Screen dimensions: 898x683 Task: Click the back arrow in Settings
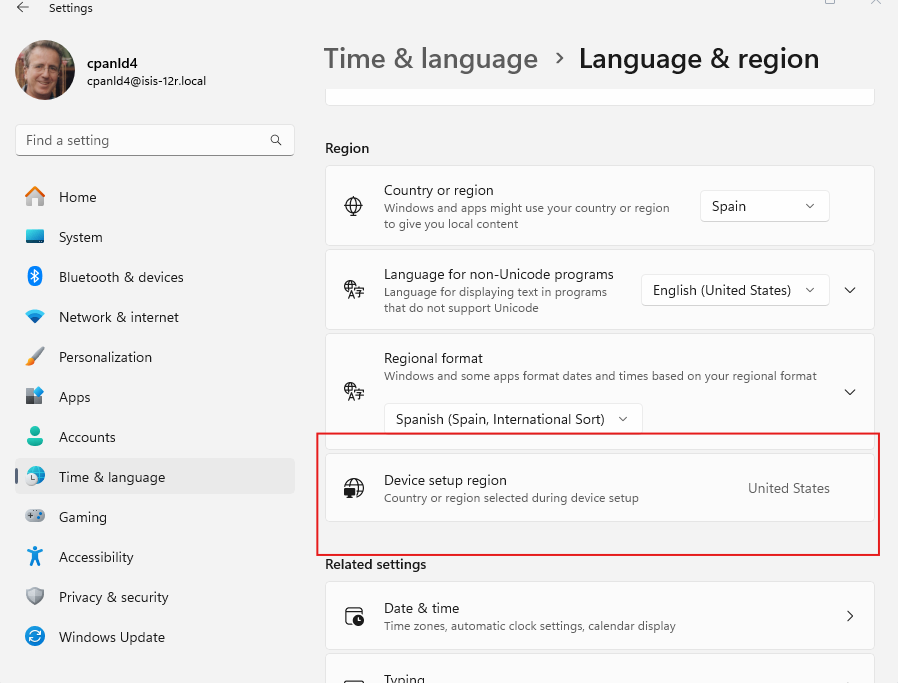22,7
